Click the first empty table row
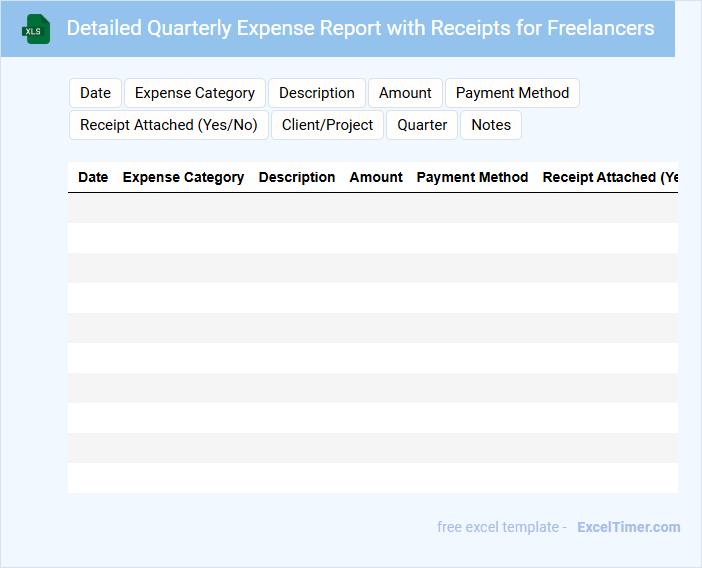The height and width of the screenshot is (568, 702). 372,208
